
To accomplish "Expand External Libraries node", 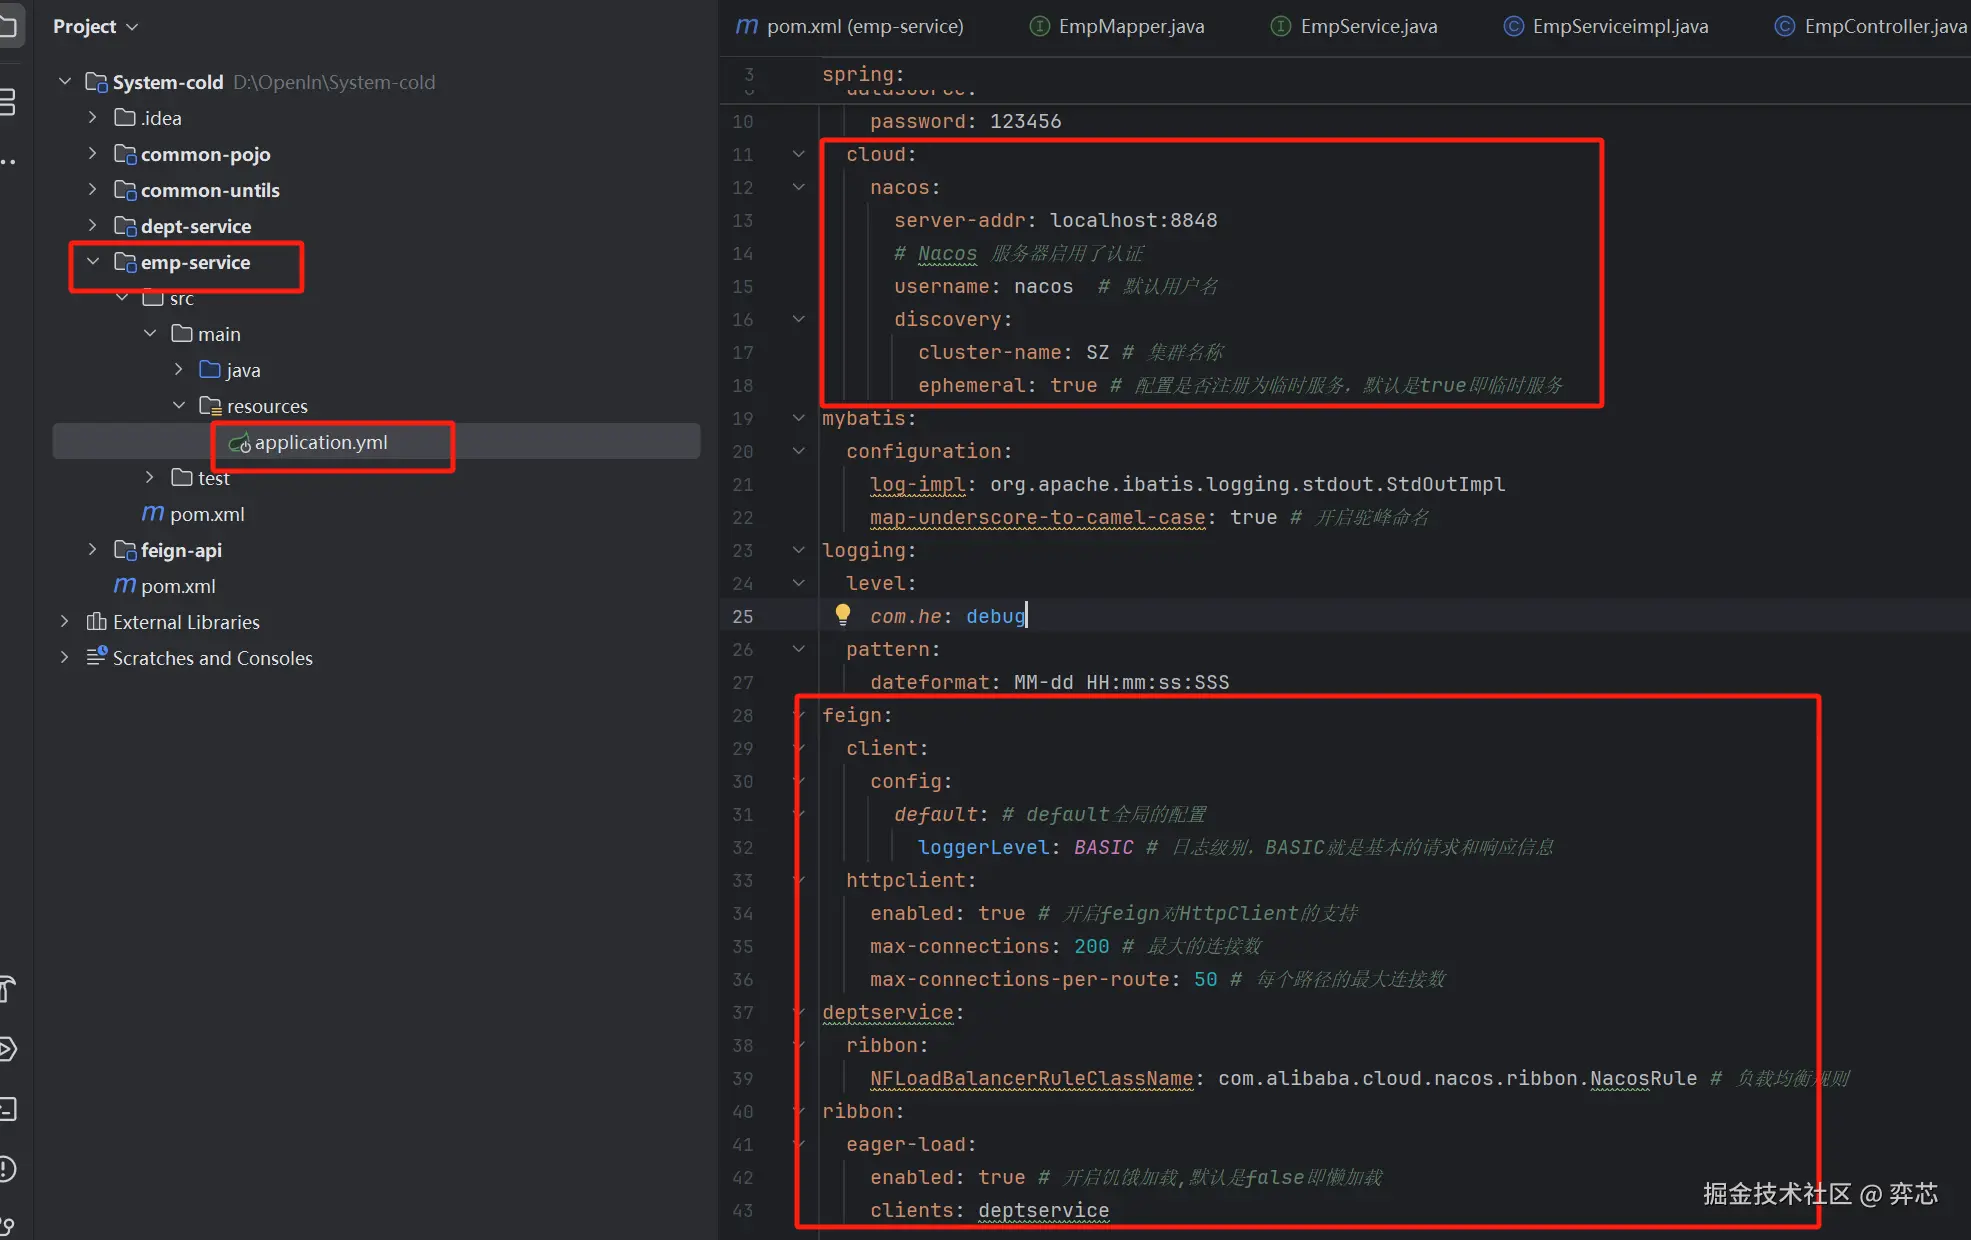I will coord(64,622).
